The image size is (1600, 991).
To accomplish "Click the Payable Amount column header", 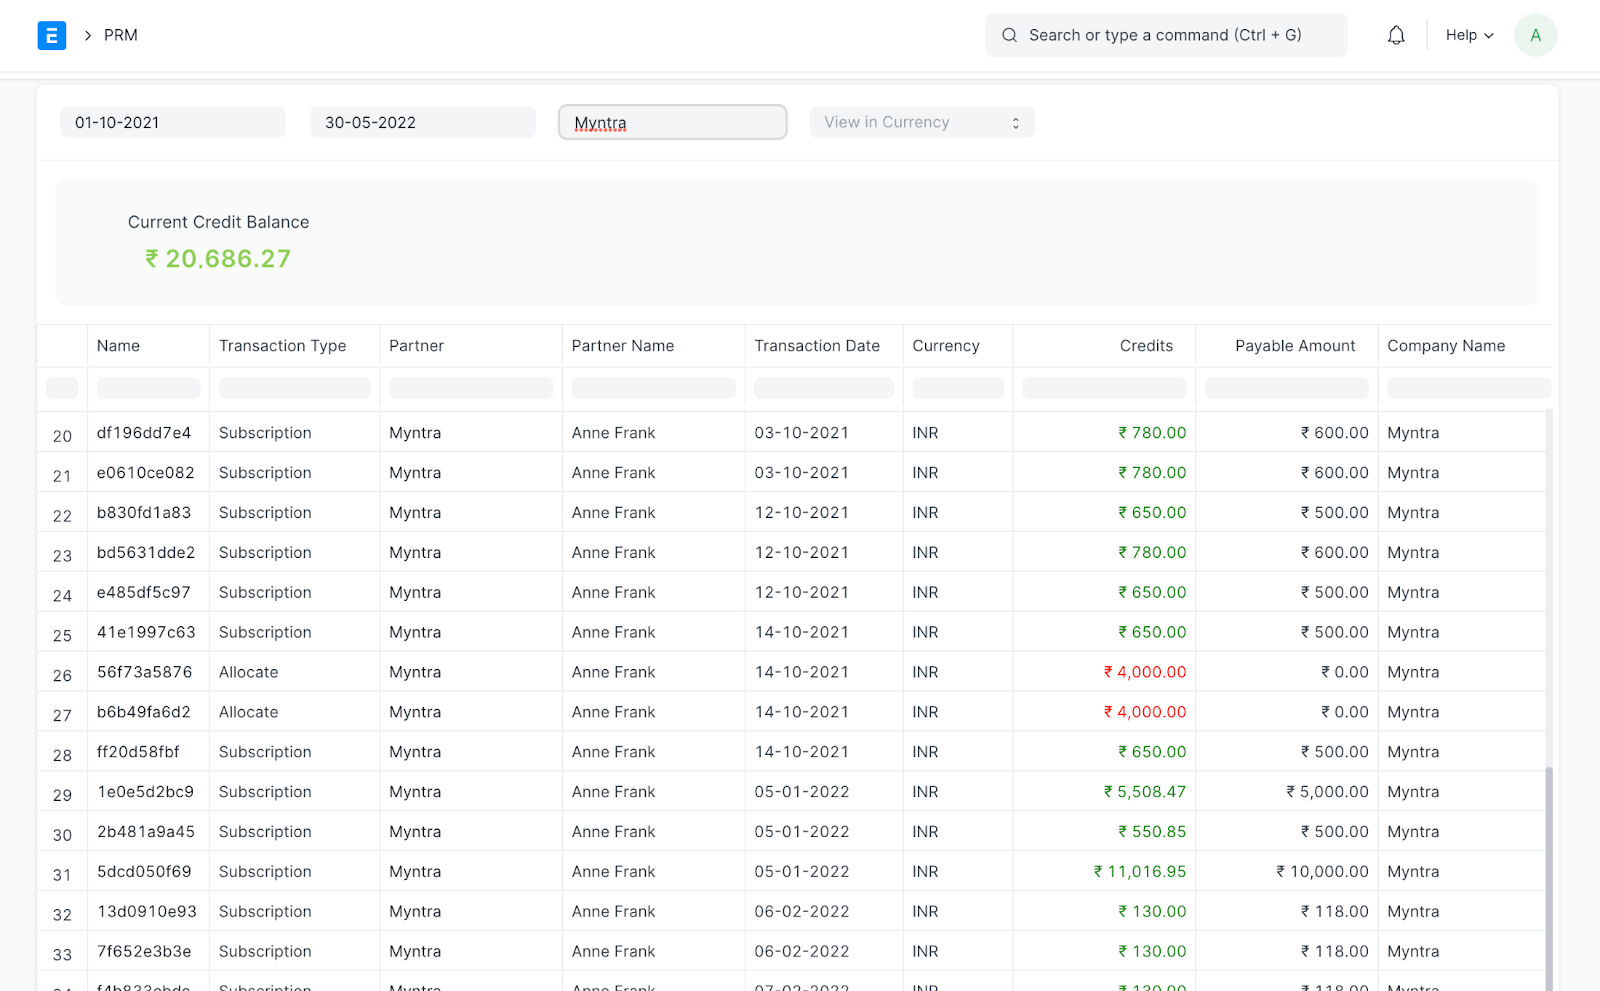I will (x=1294, y=346).
